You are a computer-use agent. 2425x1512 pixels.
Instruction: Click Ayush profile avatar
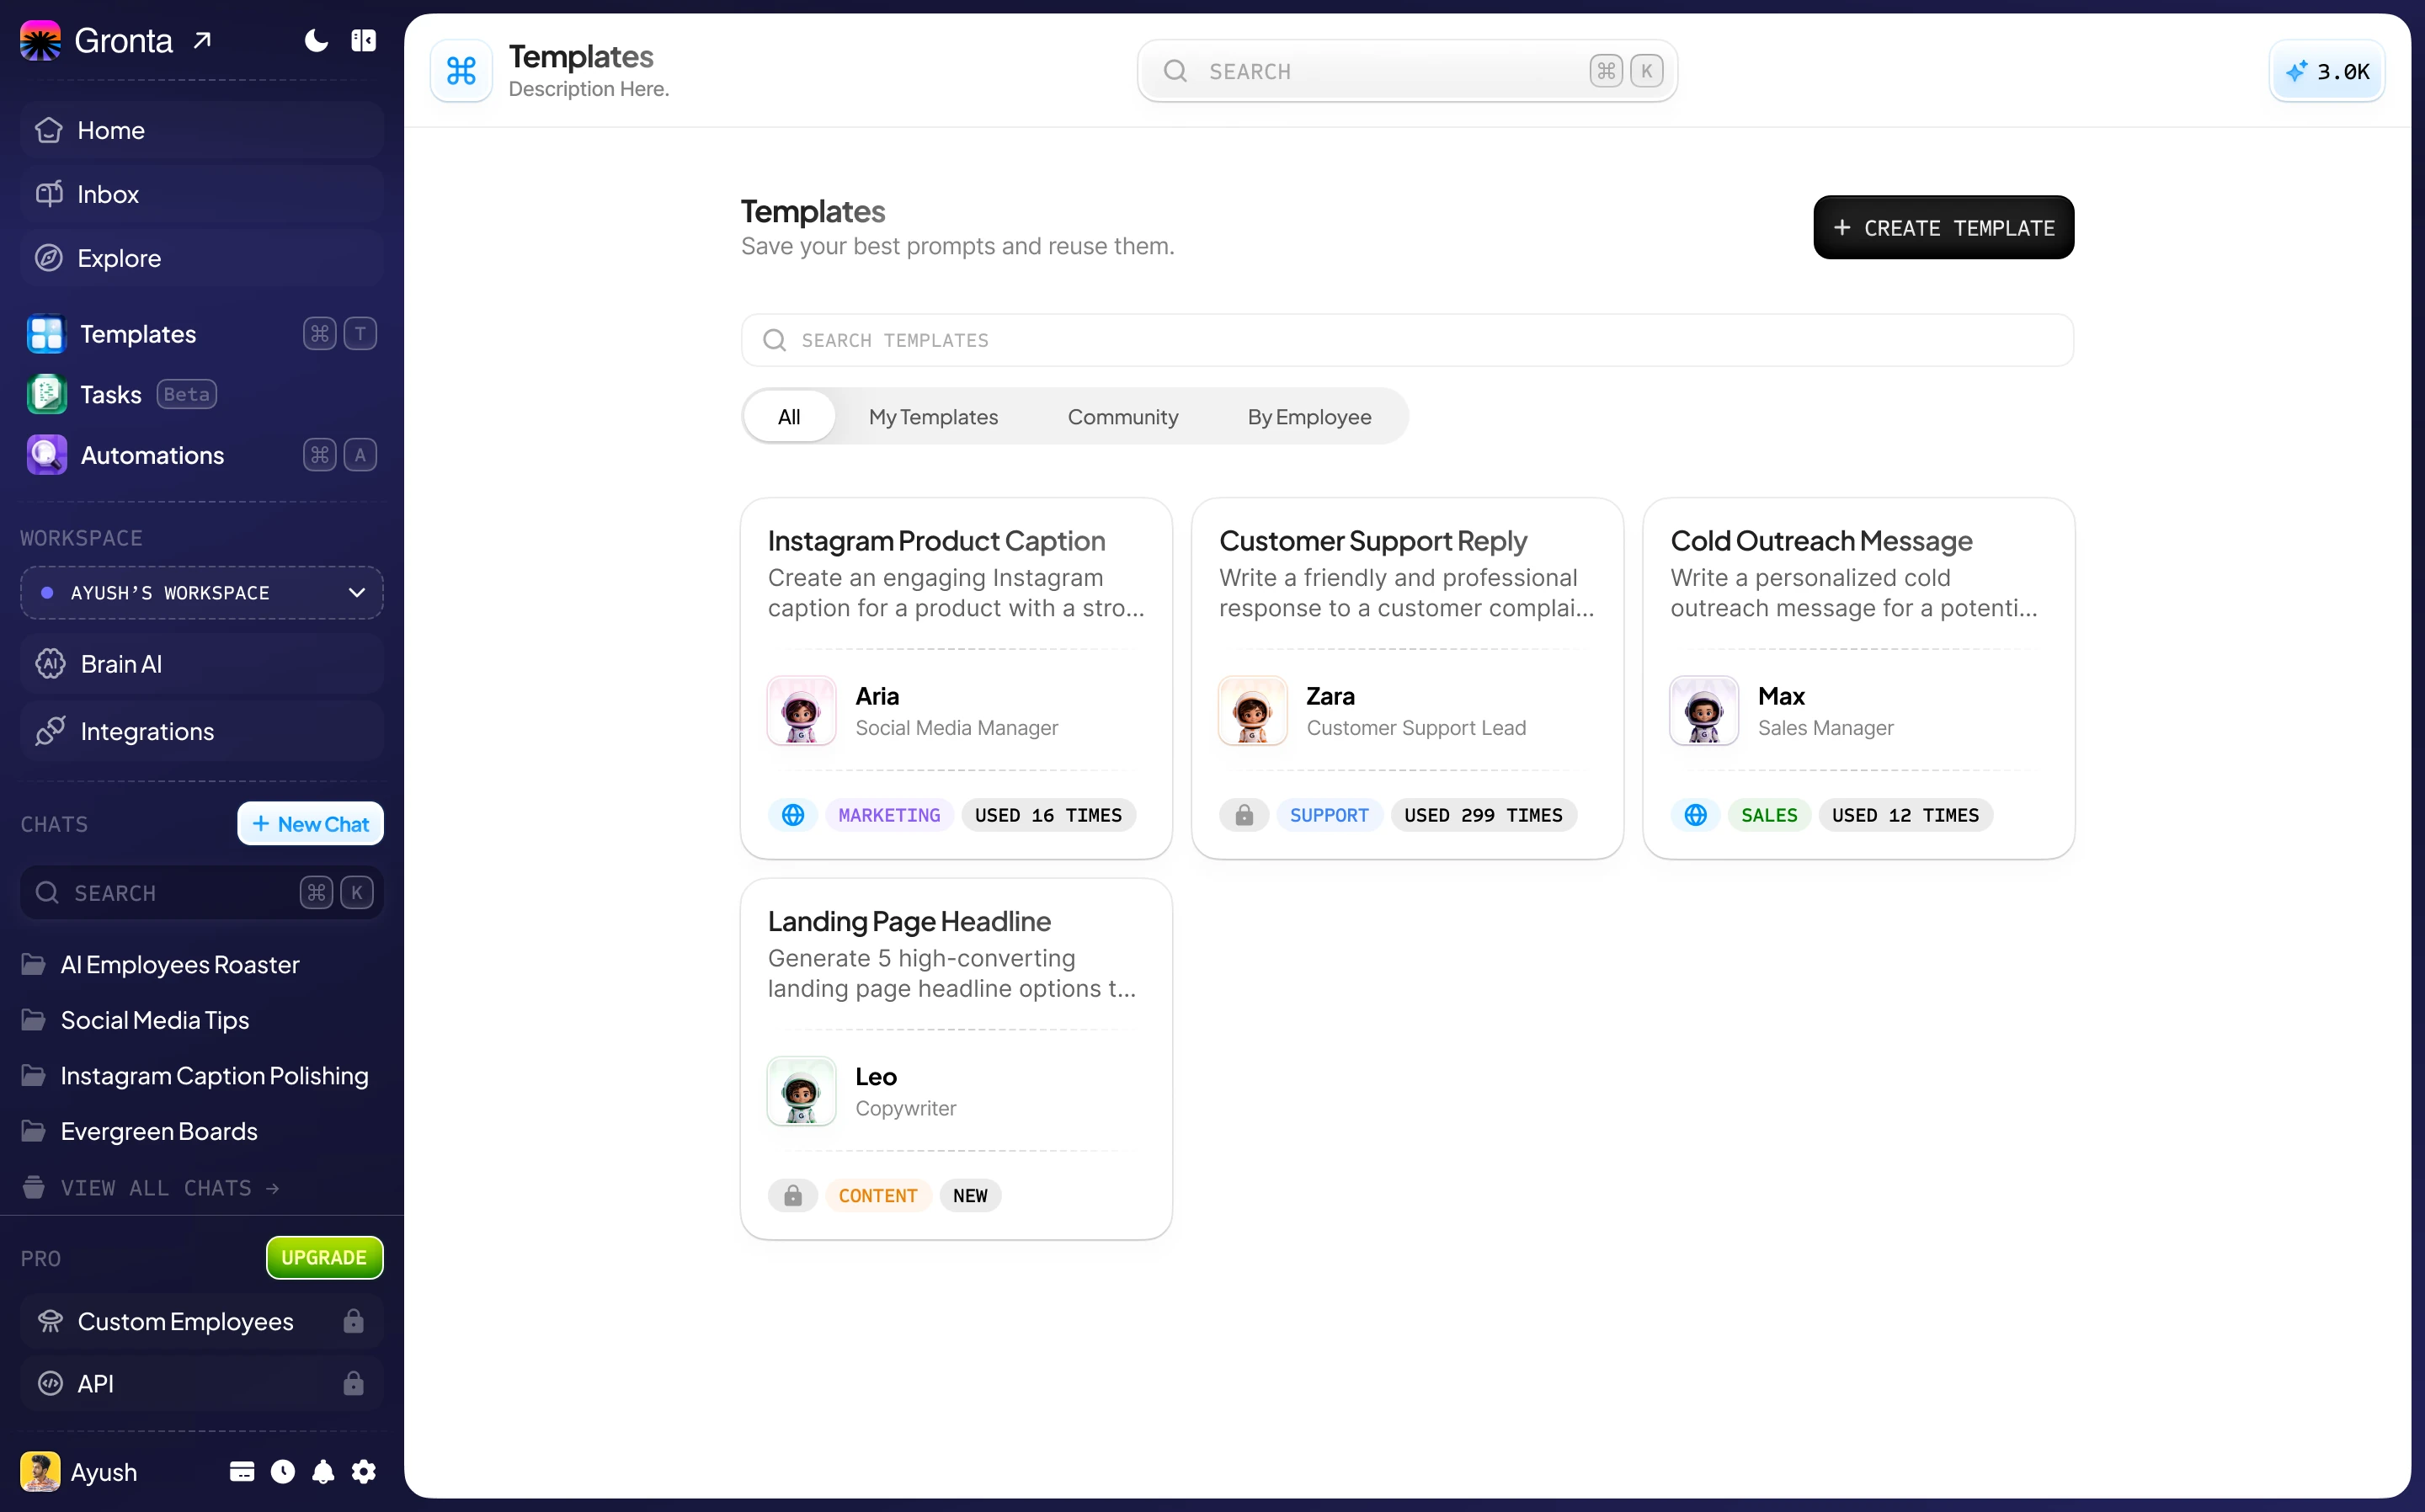pyautogui.click(x=40, y=1472)
